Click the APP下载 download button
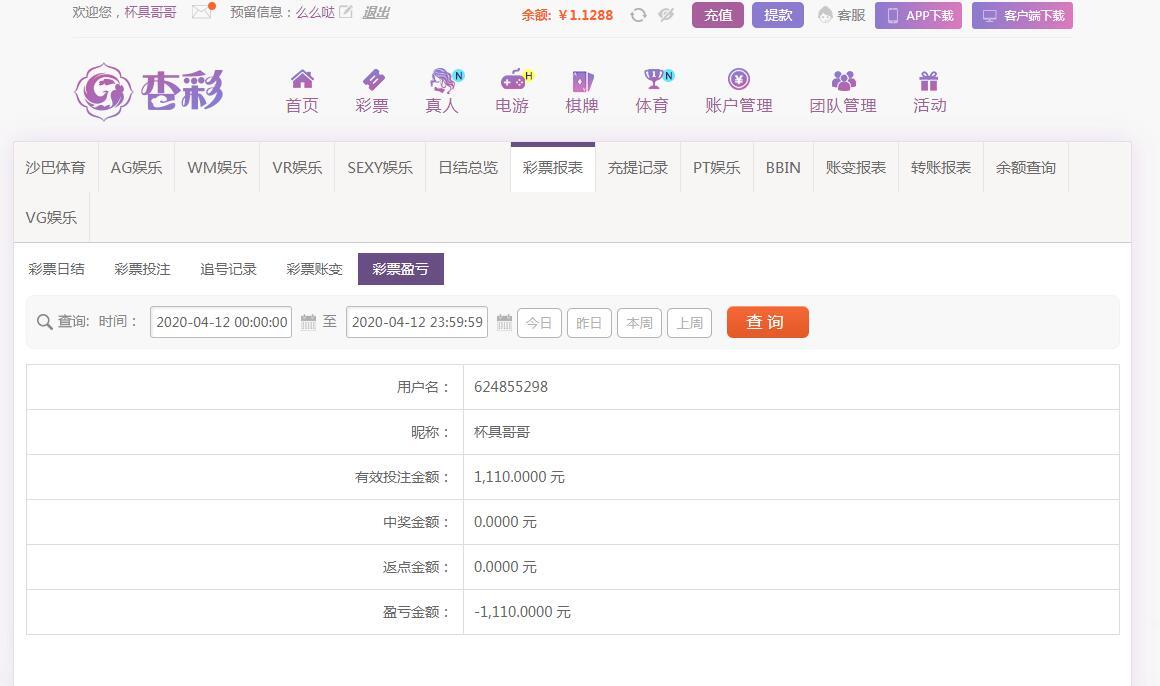Image resolution: width=1160 pixels, height=686 pixels. [918, 16]
